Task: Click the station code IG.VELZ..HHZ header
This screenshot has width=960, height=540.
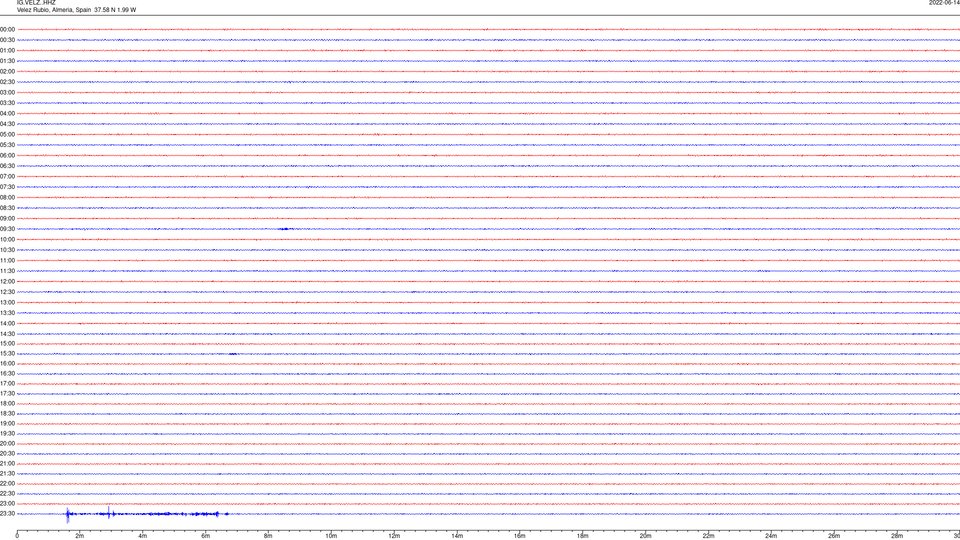Action: [36, 3]
